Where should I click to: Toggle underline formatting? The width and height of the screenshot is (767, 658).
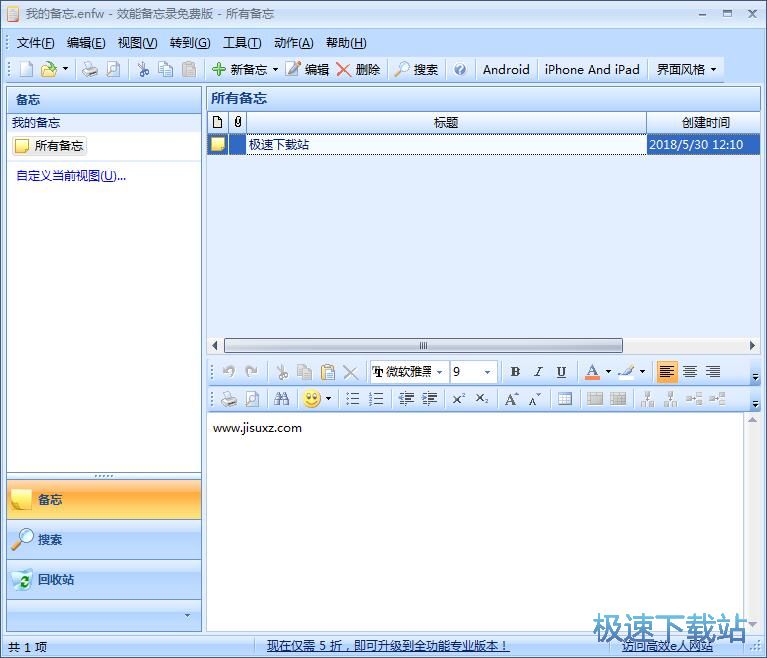pos(562,372)
